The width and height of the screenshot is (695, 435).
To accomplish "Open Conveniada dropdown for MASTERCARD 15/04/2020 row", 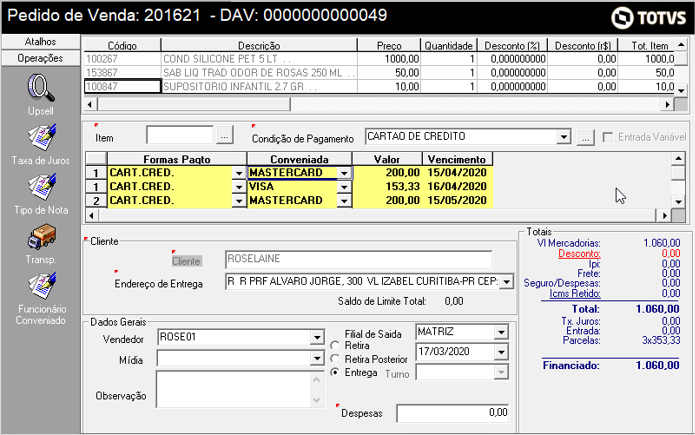I will tap(344, 173).
